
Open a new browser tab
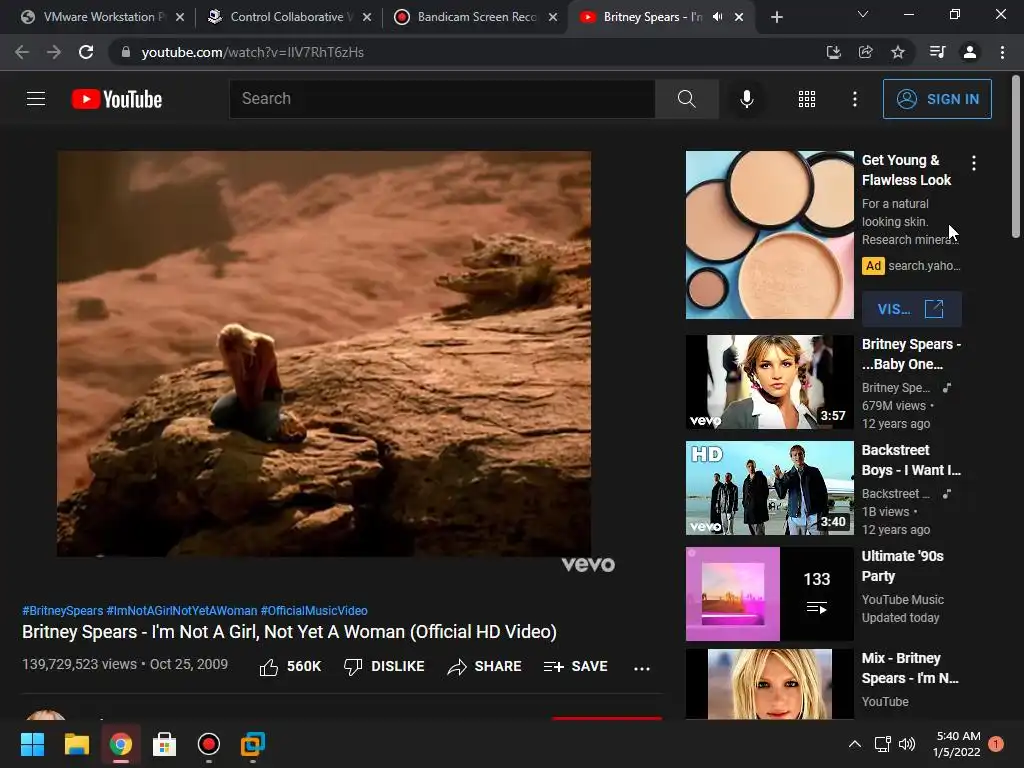click(776, 17)
